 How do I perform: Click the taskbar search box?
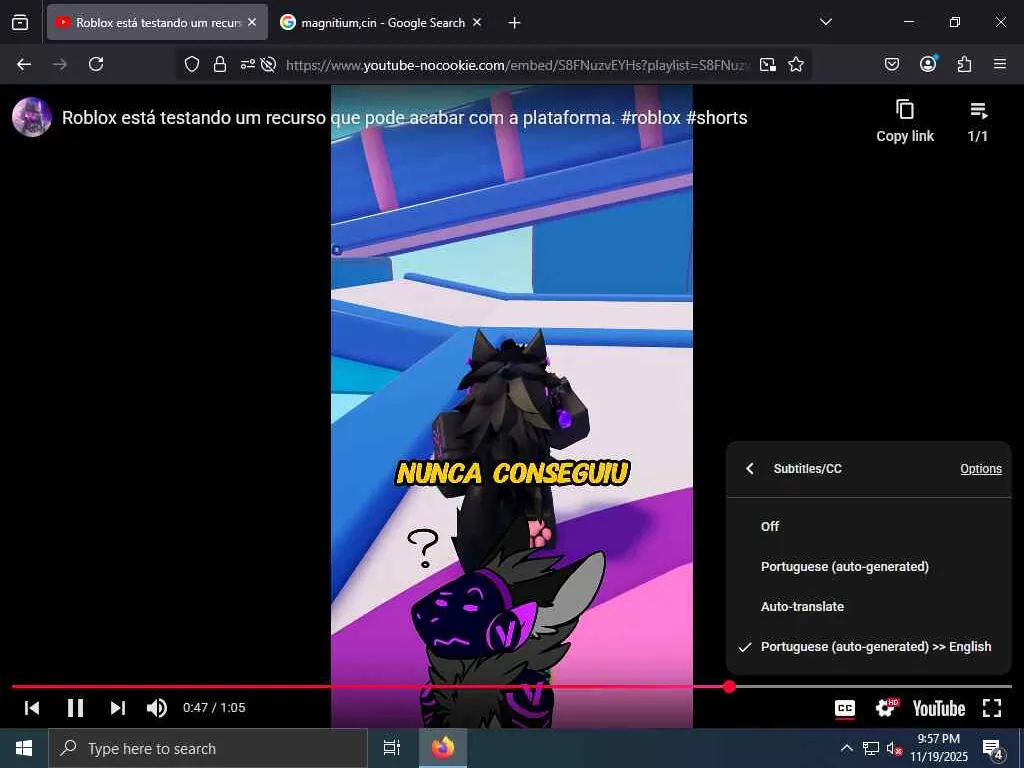coord(208,748)
